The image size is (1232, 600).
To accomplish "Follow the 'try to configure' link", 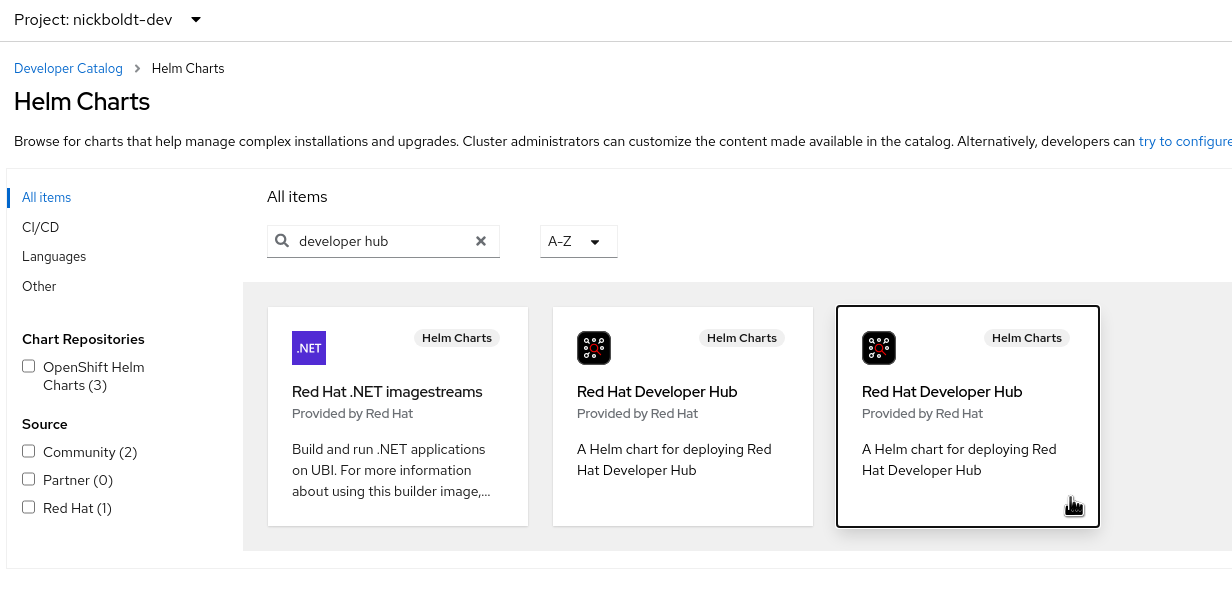I will [x=1184, y=142].
